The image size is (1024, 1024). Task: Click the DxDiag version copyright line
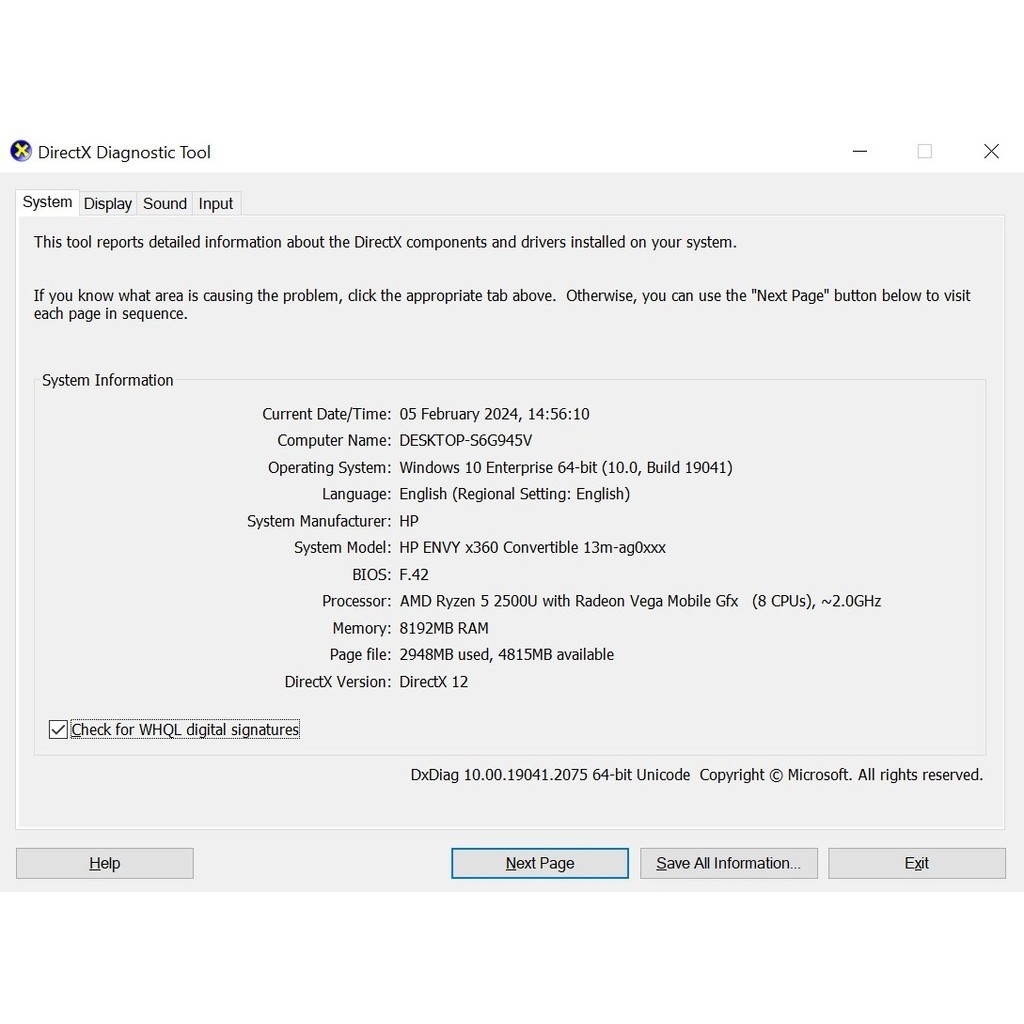pyautogui.click(x=696, y=775)
